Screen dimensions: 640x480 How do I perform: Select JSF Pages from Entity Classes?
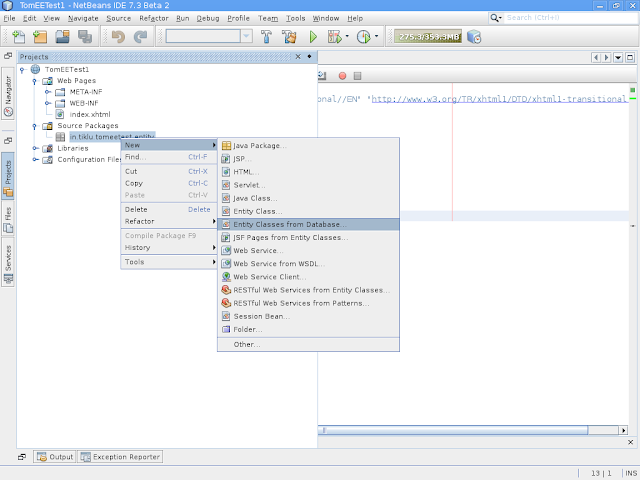point(308,238)
